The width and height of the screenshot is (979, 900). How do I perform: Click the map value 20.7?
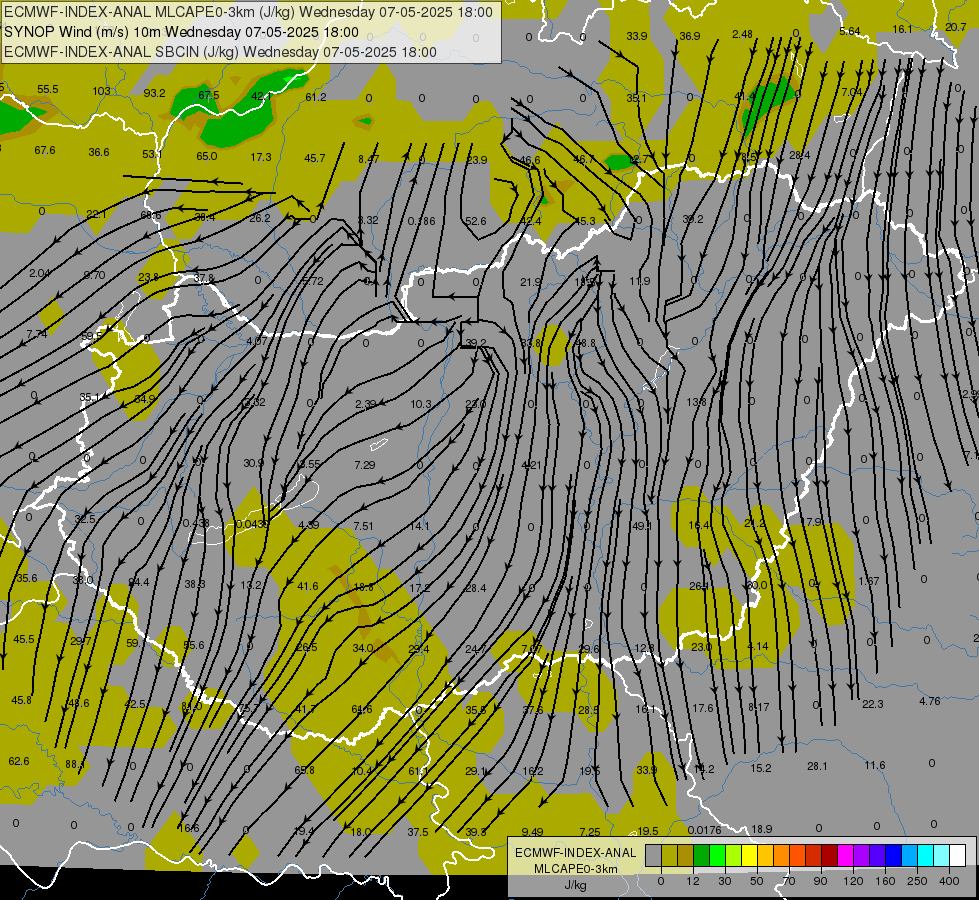(955, 27)
